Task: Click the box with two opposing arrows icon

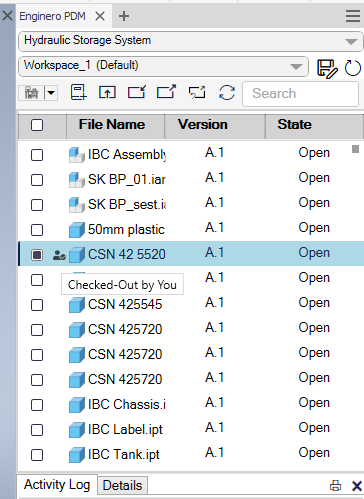Action: 197,92
